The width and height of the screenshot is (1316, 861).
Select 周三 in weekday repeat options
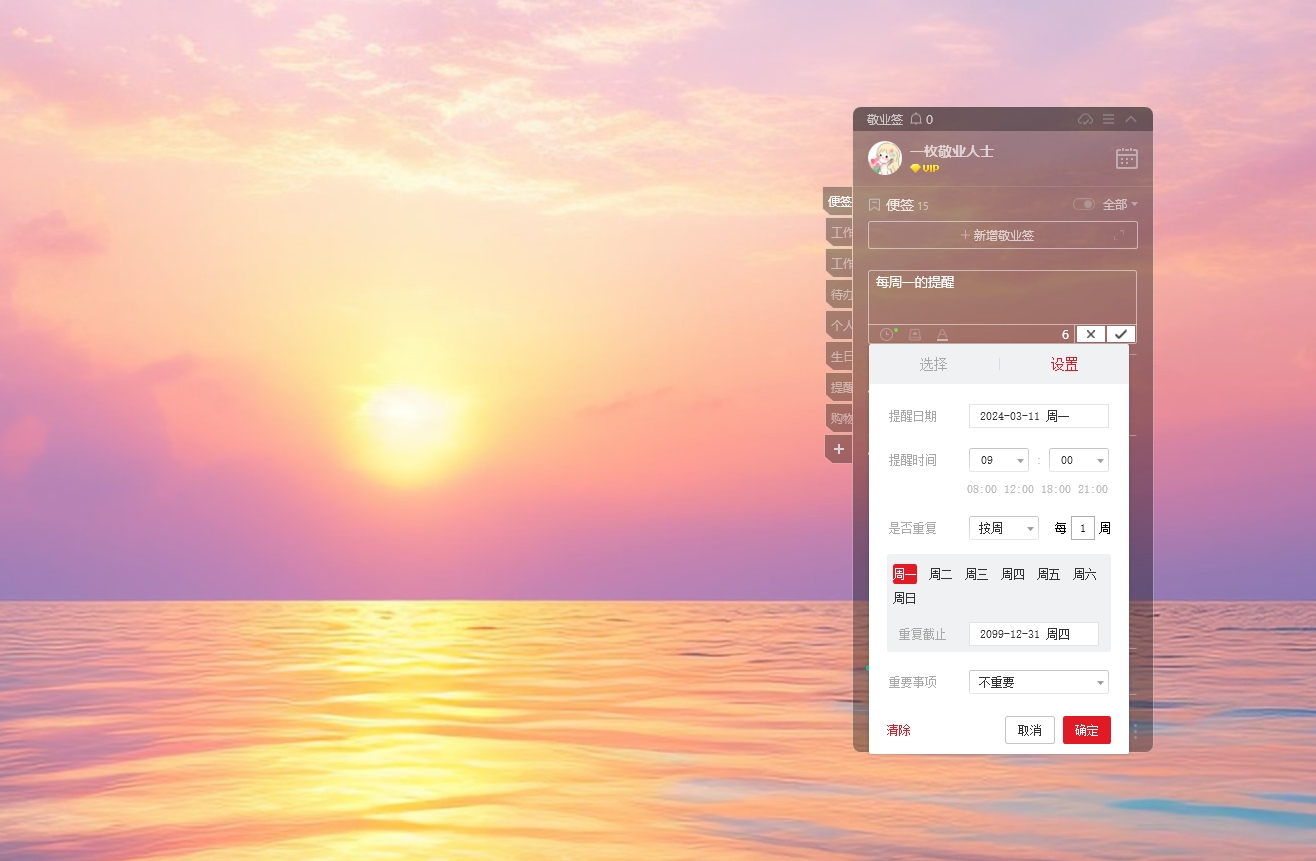point(976,574)
